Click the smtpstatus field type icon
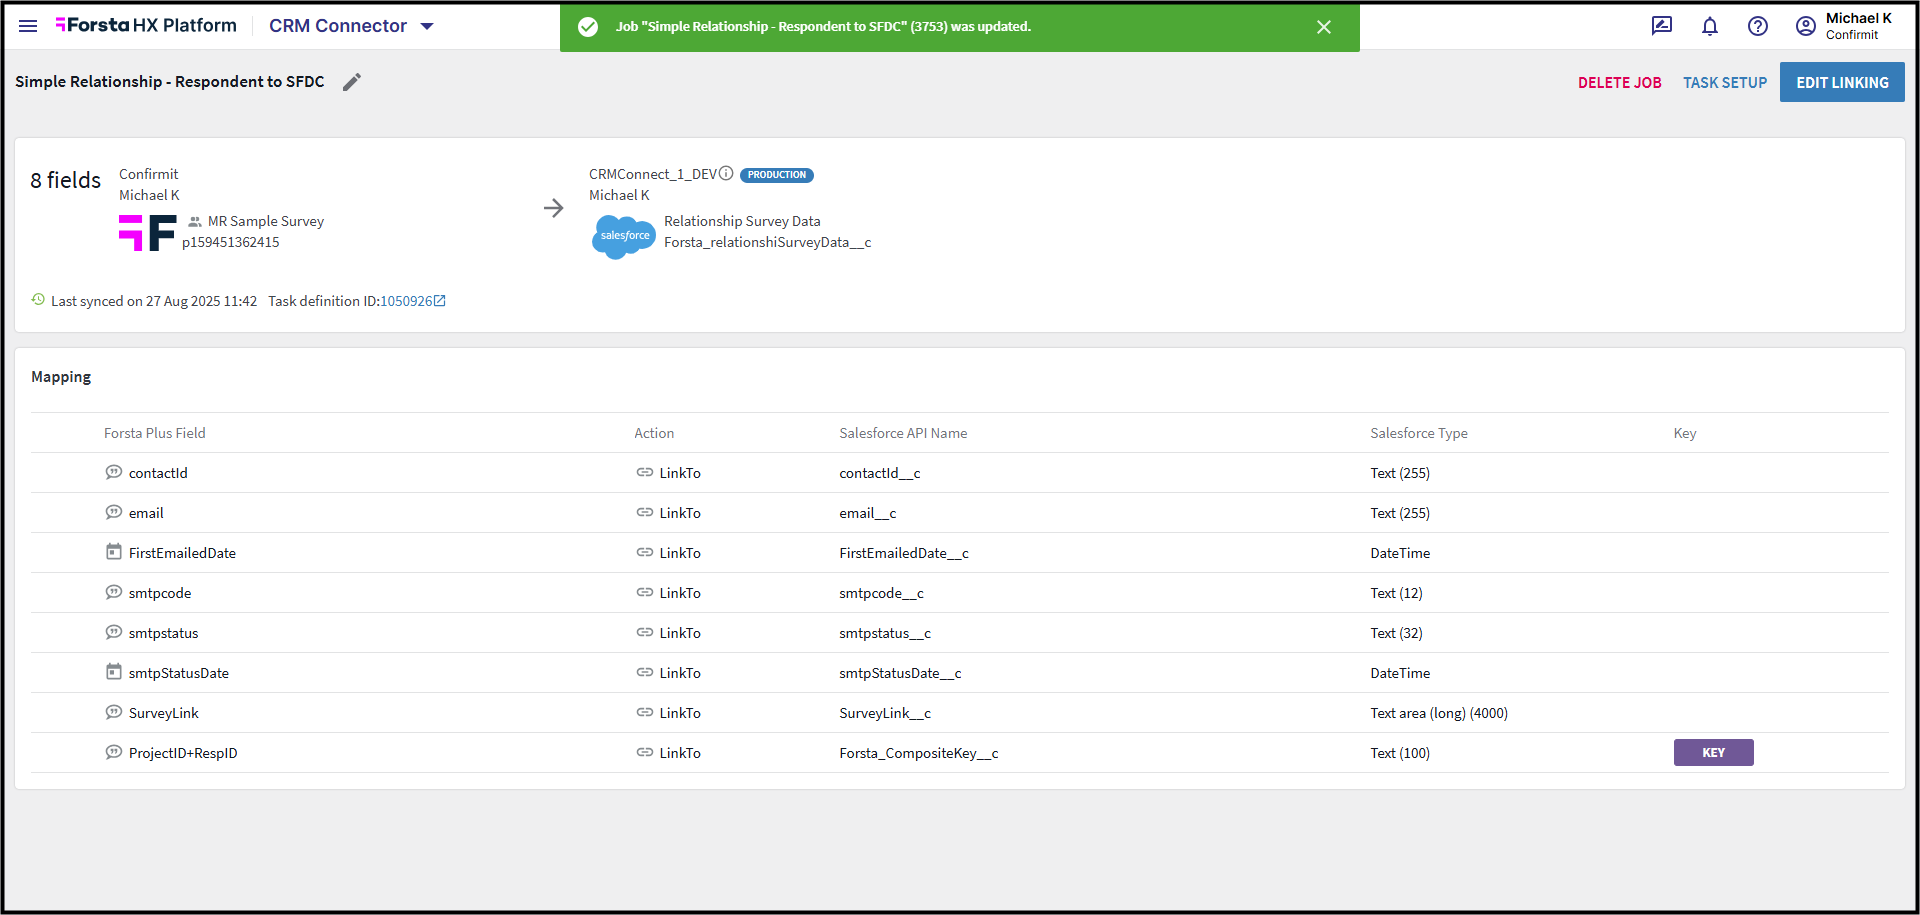Image resolution: width=1920 pixels, height=915 pixels. pyautogui.click(x=114, y=632)
